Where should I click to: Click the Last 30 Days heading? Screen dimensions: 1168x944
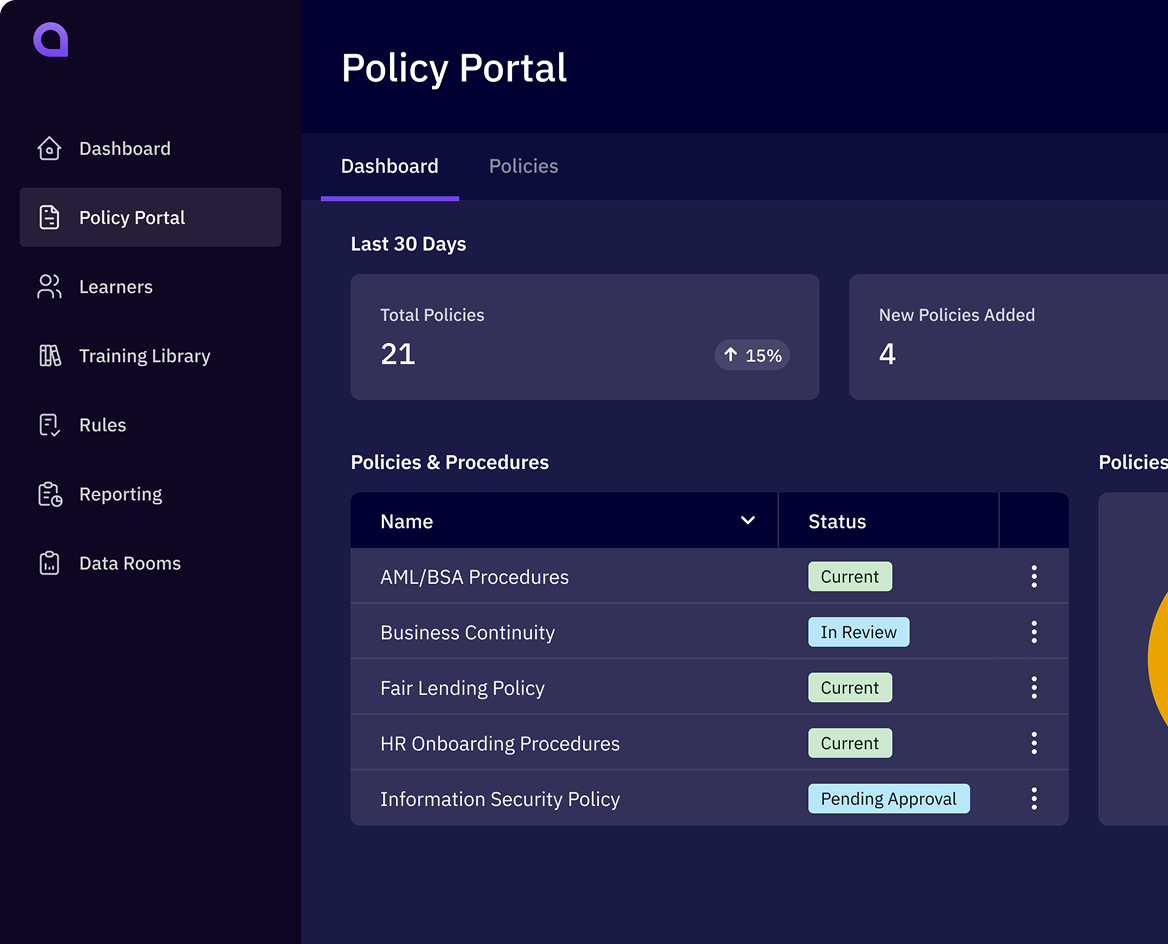point(408,244)
